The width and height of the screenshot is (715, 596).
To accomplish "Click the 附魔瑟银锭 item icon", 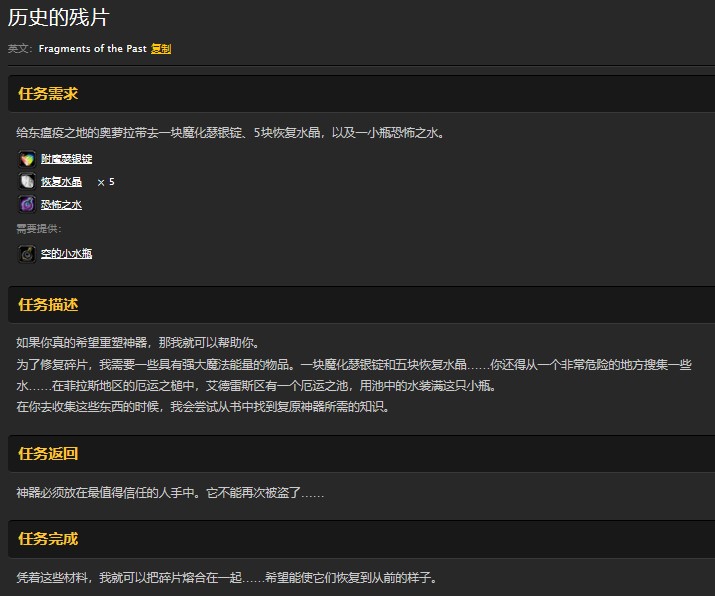I will [27, 159].
